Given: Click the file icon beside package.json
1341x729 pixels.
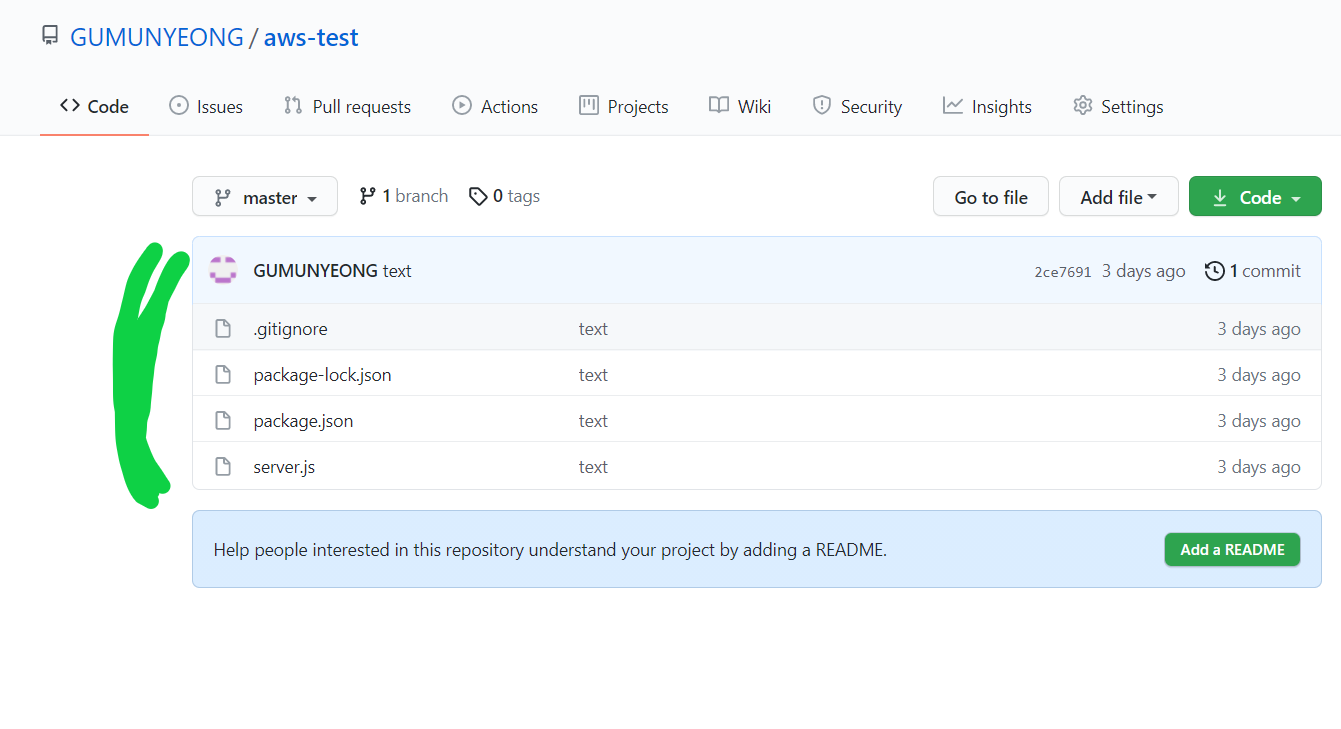Looking at the screenshot, I should pyautogui.click(x=224, y=420).
